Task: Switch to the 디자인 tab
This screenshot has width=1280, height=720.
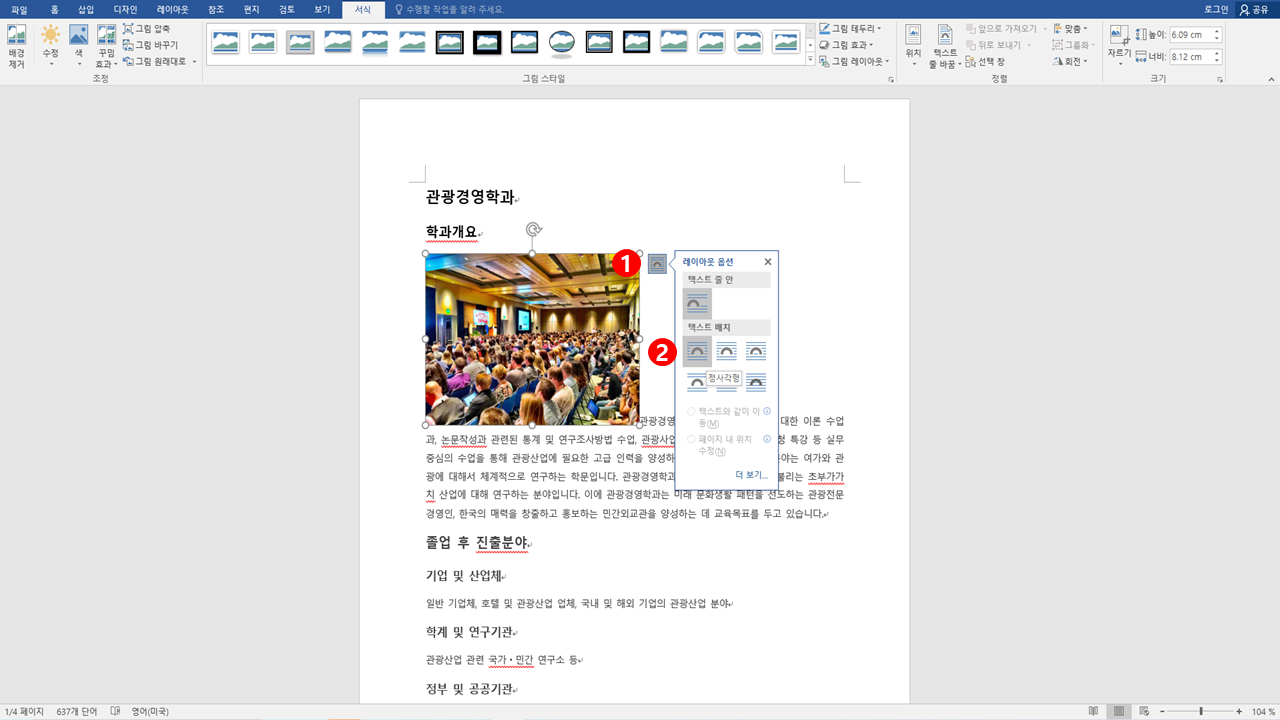Action: coord(125,9)
